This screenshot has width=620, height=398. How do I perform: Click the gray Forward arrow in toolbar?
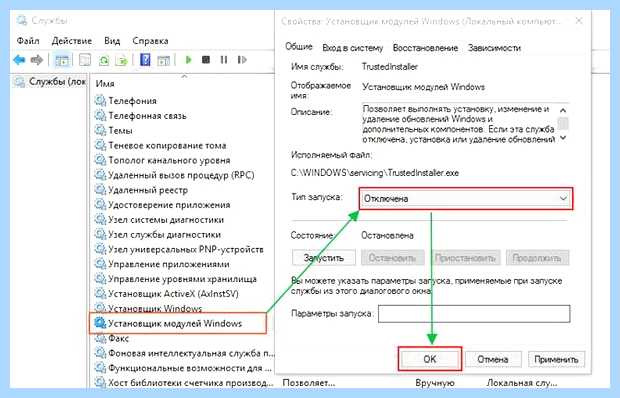(x=36, y=60)
